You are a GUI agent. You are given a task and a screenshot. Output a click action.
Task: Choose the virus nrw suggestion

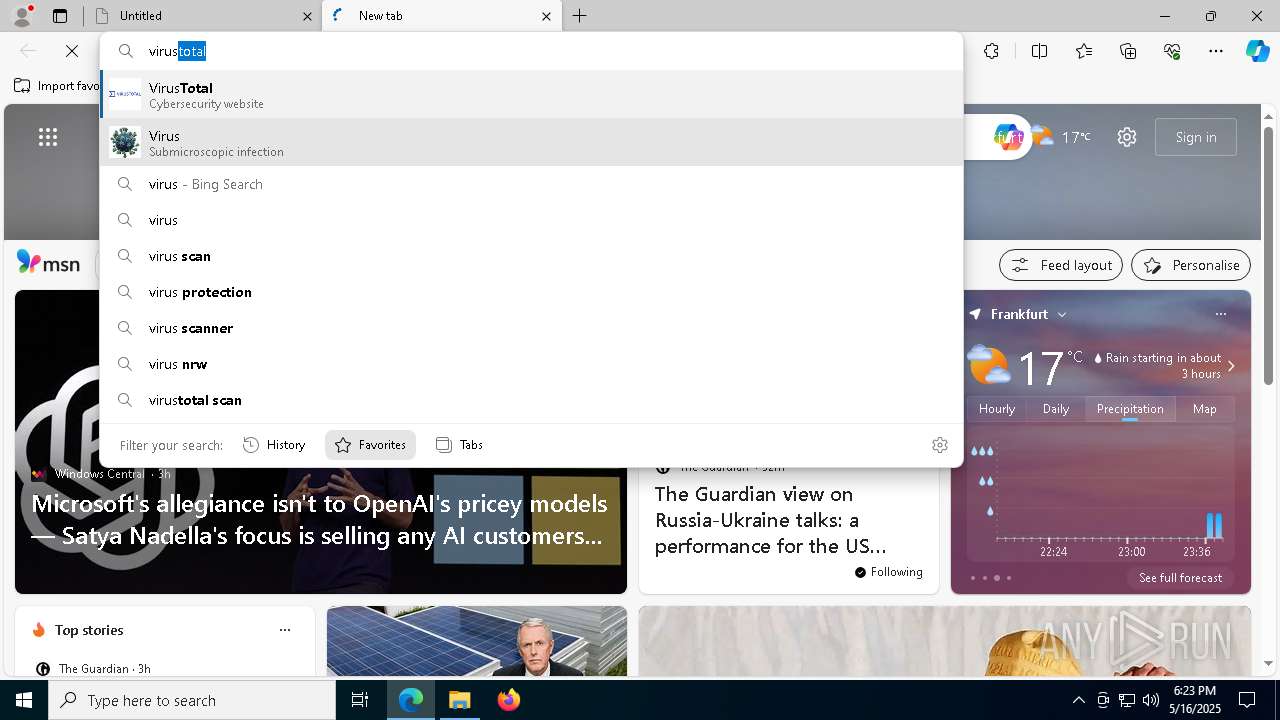532,364
